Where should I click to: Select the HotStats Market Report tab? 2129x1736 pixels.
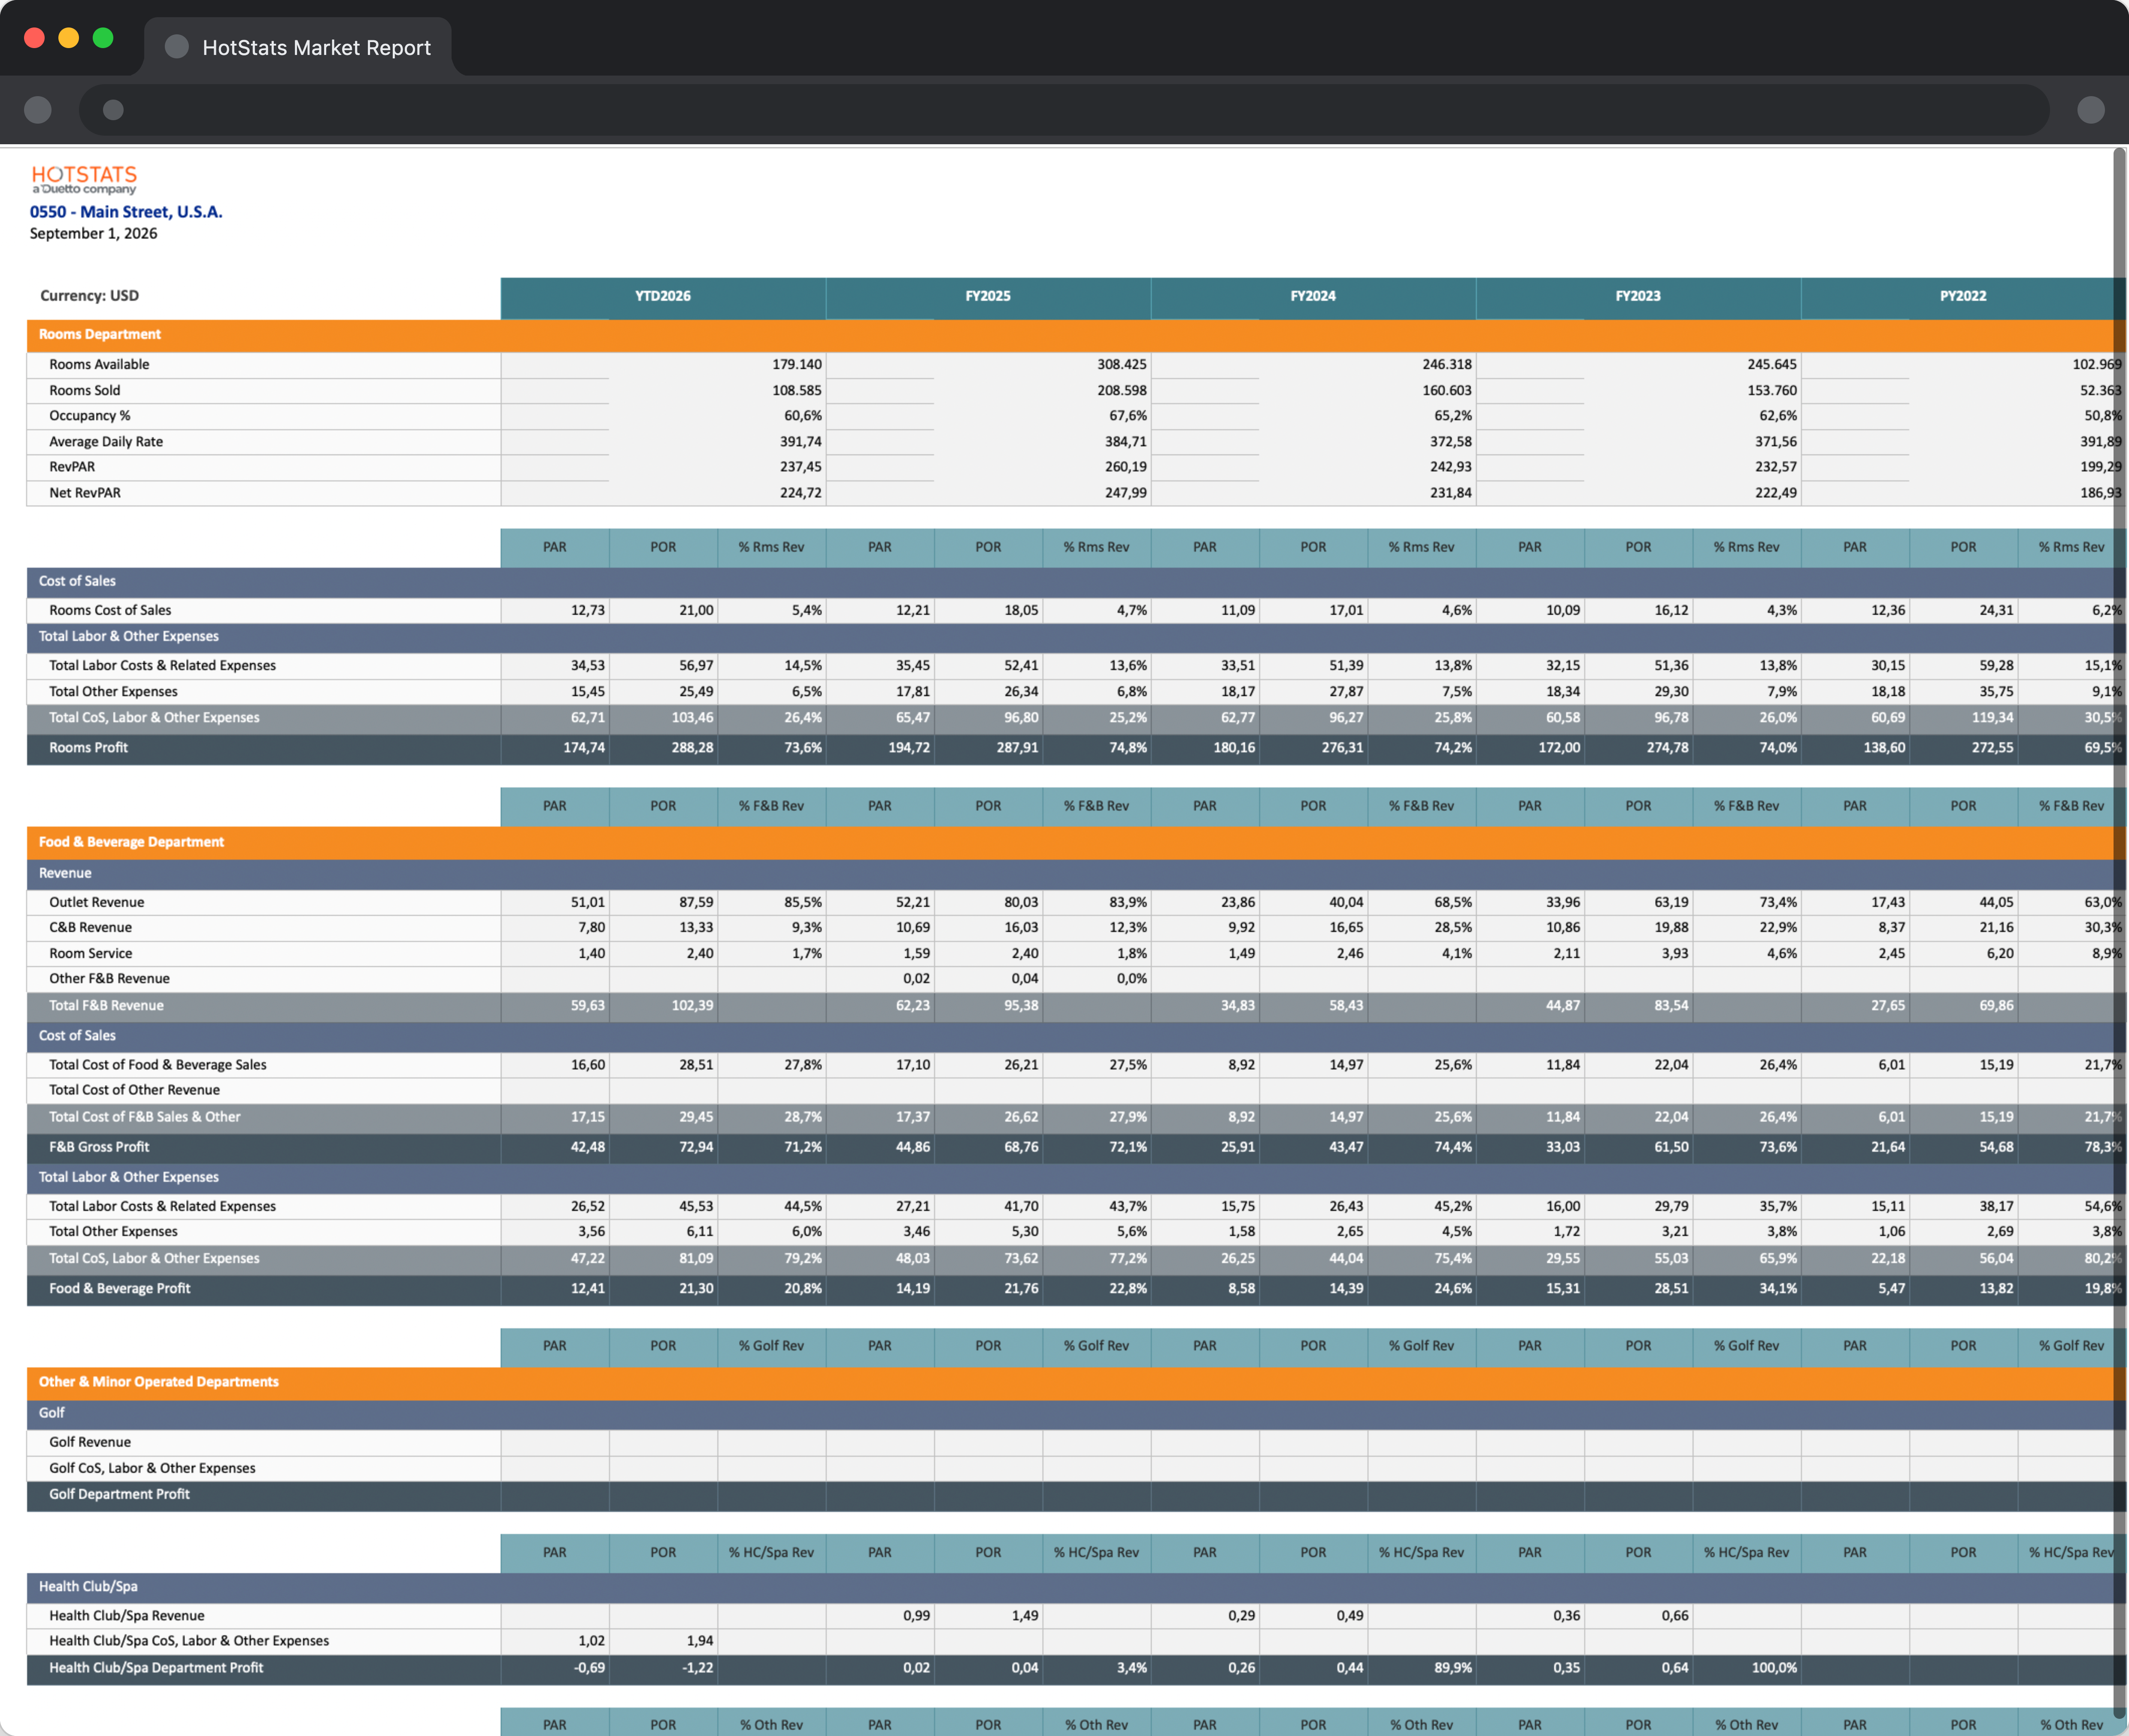[x=298, y=47]
